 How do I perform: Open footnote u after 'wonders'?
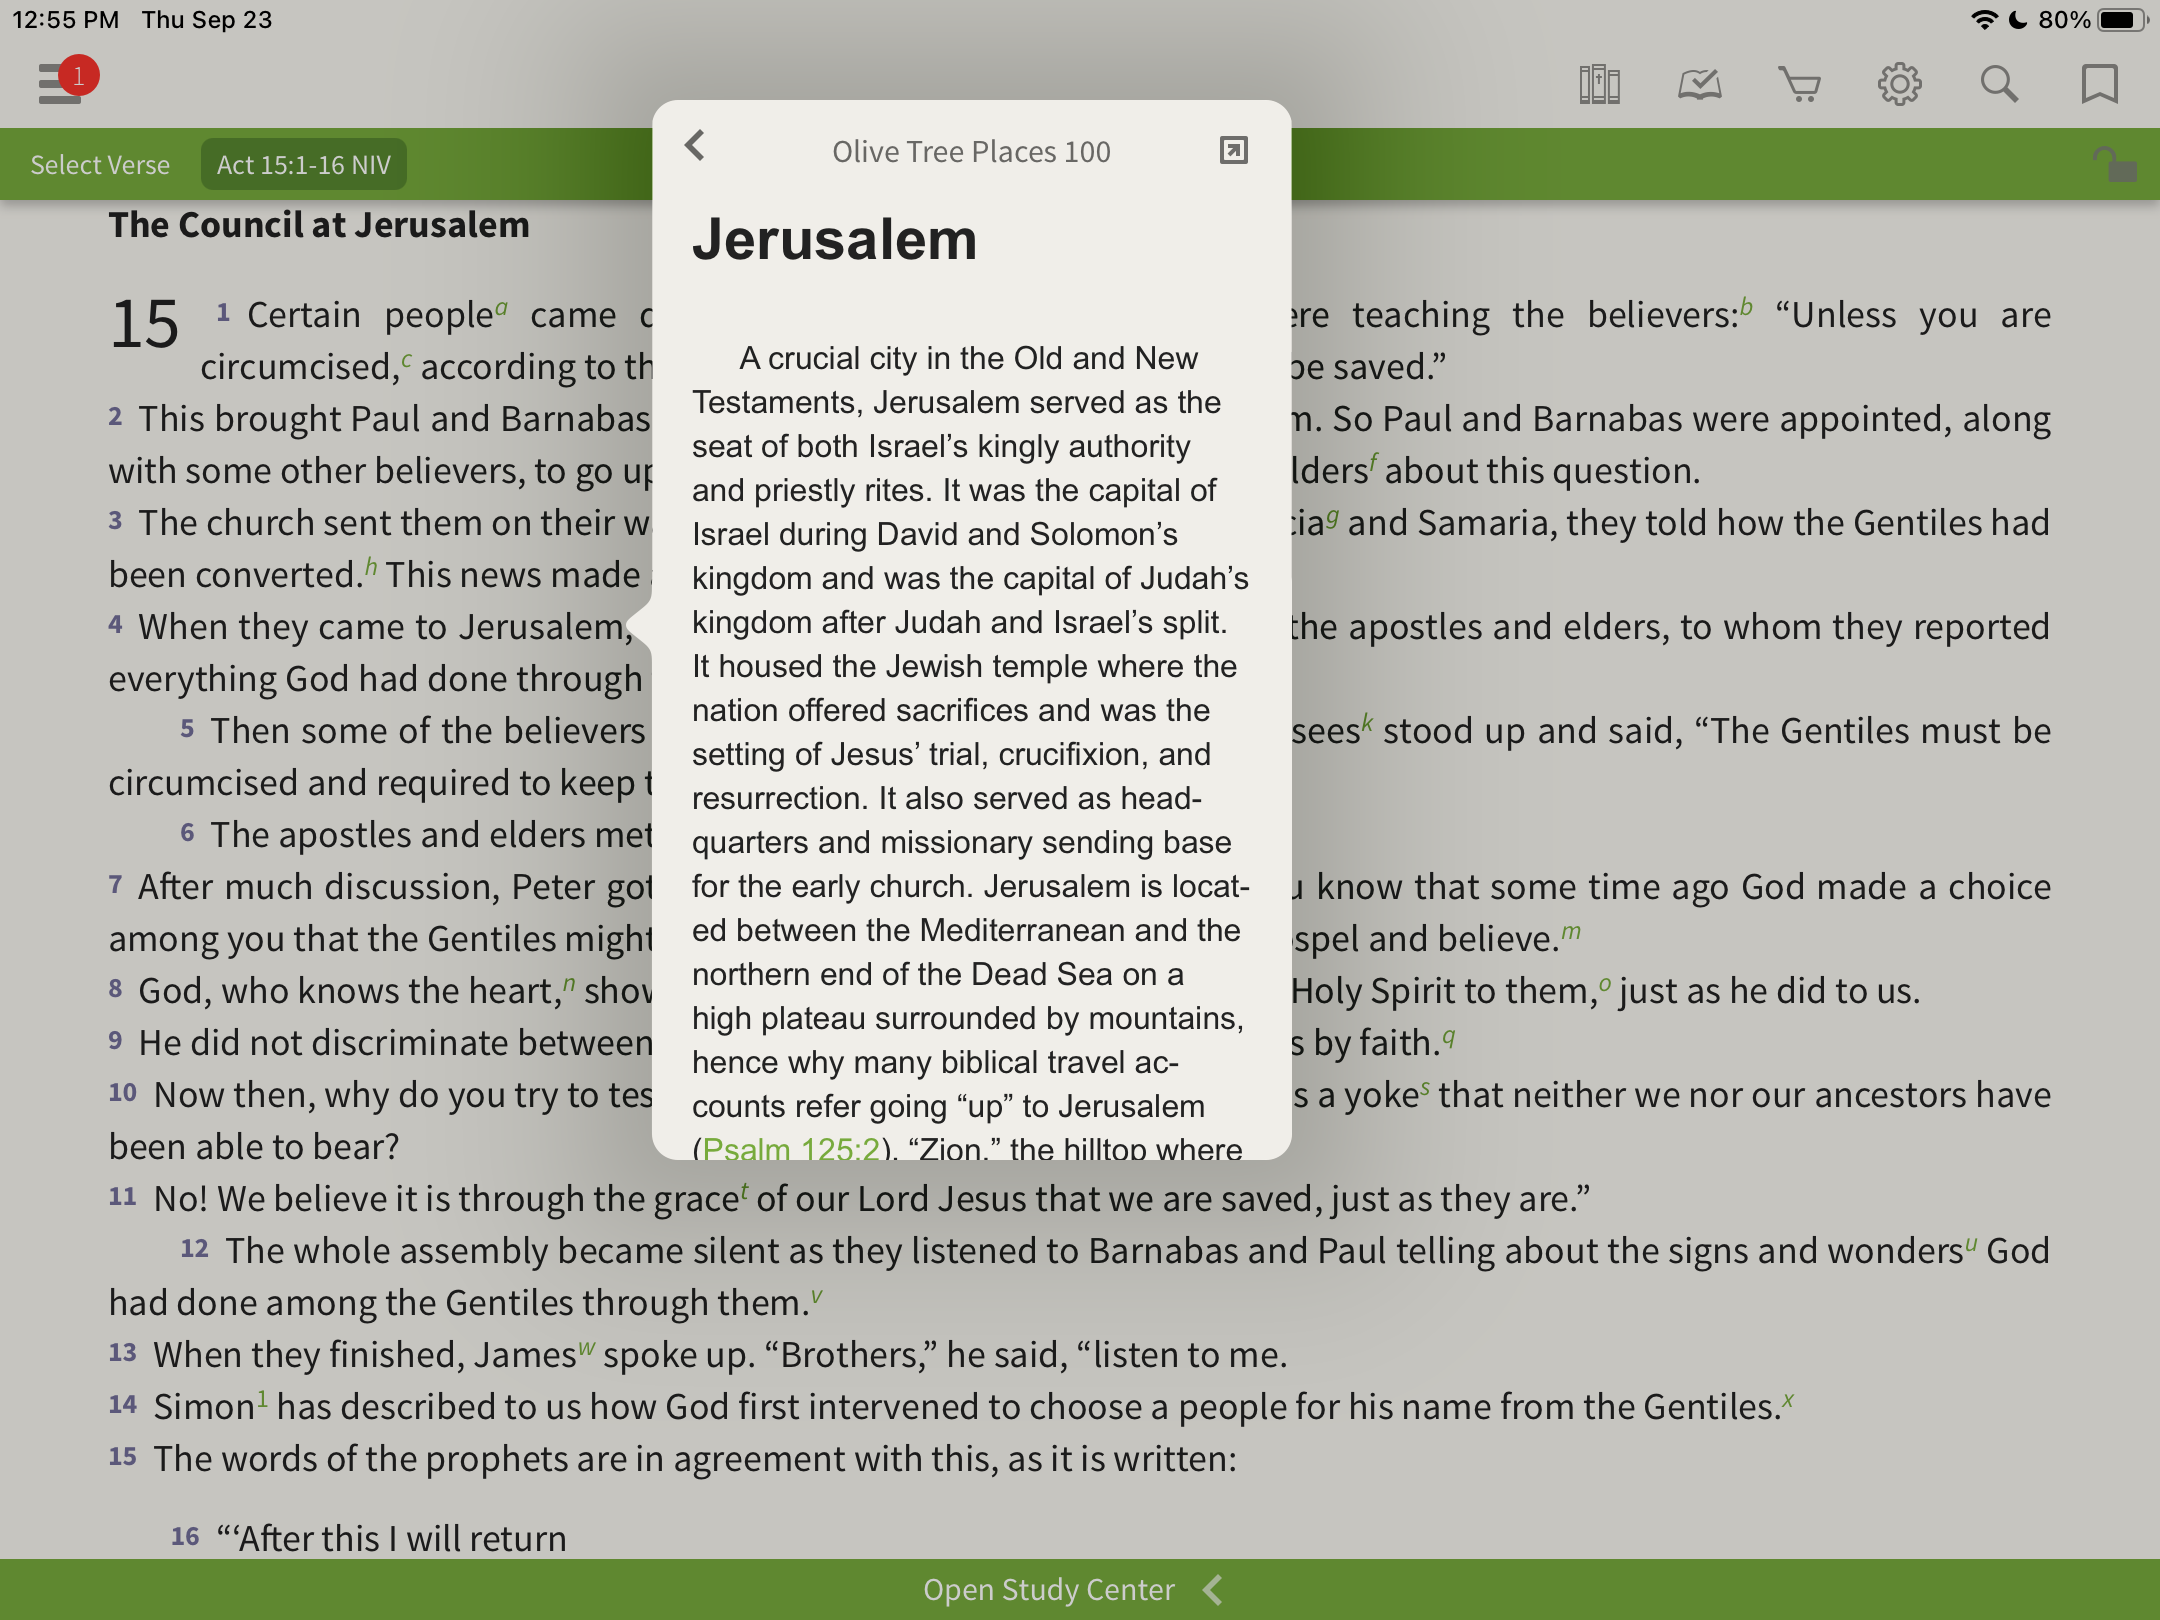[1971, 1243]
